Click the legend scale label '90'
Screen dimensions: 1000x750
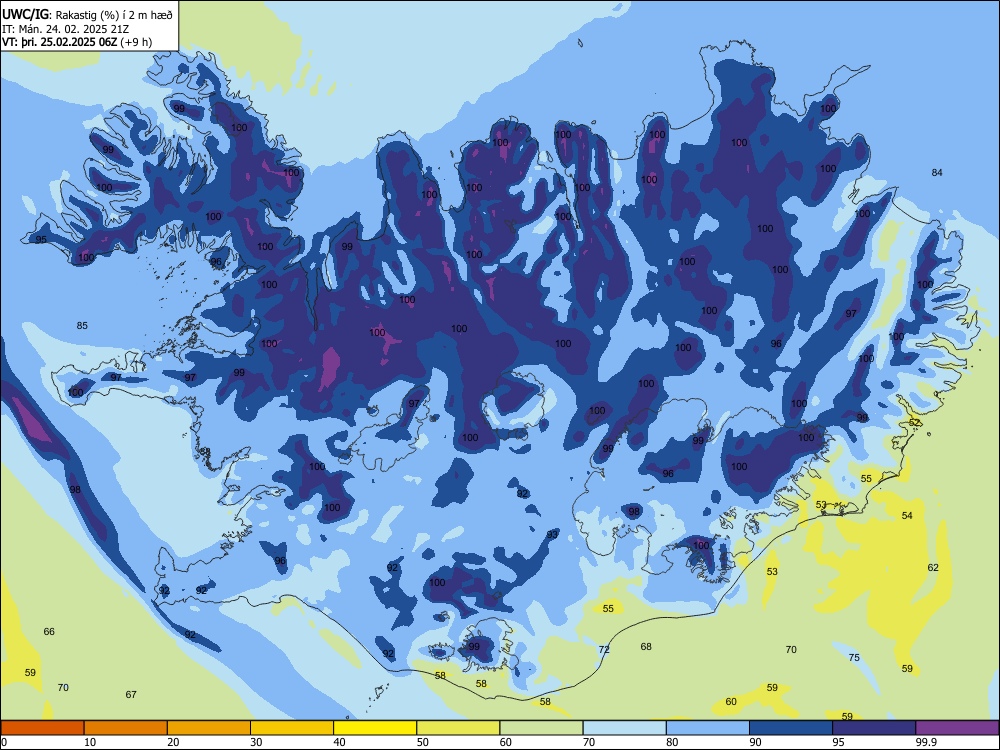(755, 742)
